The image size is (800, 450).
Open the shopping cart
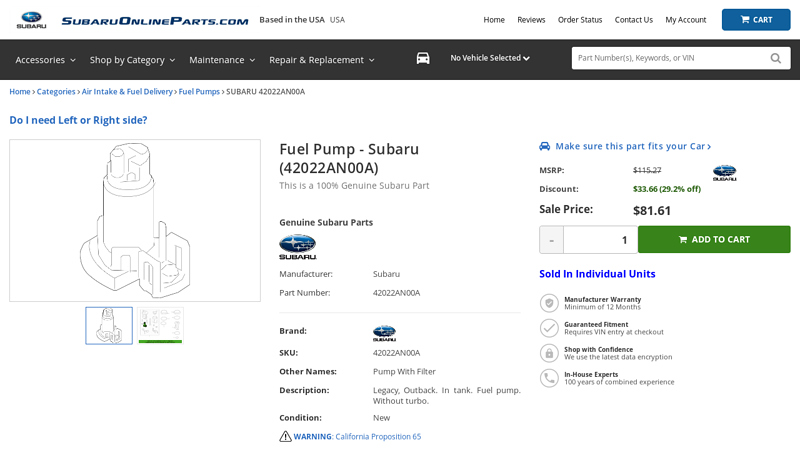point(756,19)
